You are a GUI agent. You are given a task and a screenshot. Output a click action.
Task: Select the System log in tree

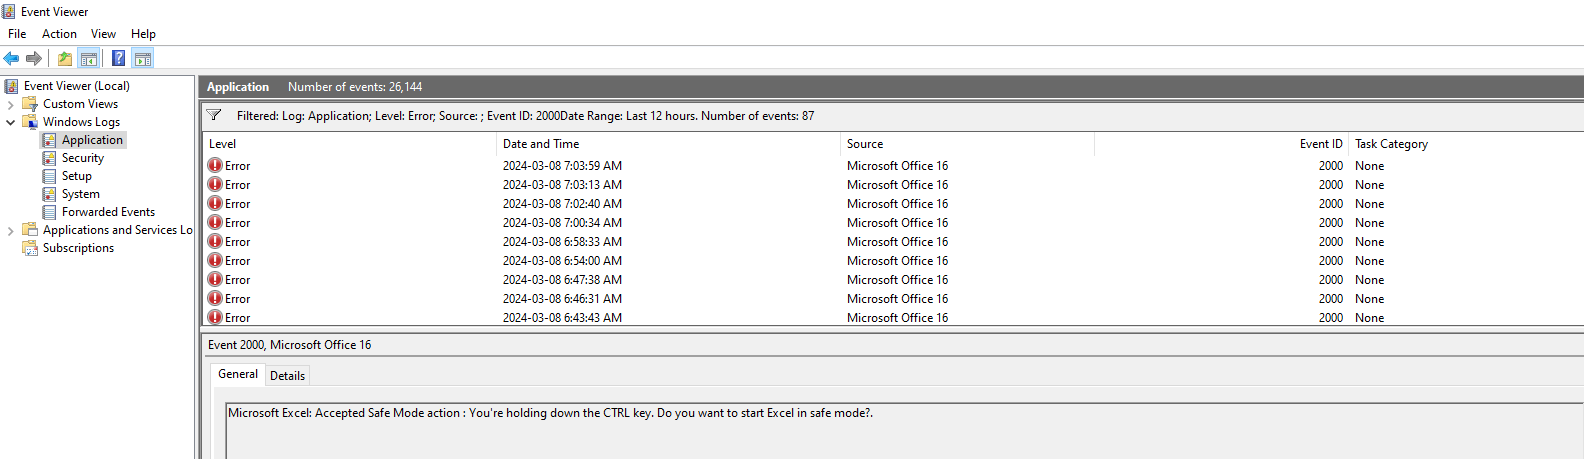[80, 194]
